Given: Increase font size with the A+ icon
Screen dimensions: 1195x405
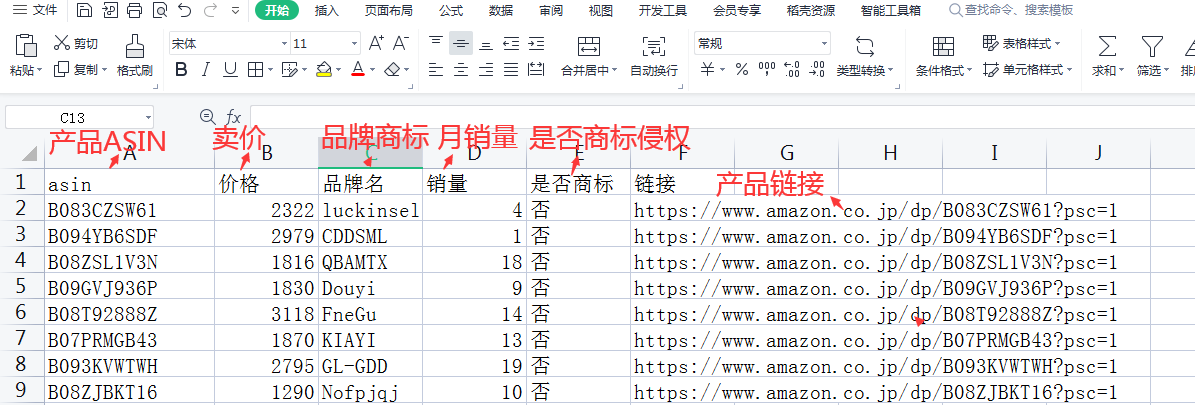Looking at the screenshot, I should [x=376, y=44].
